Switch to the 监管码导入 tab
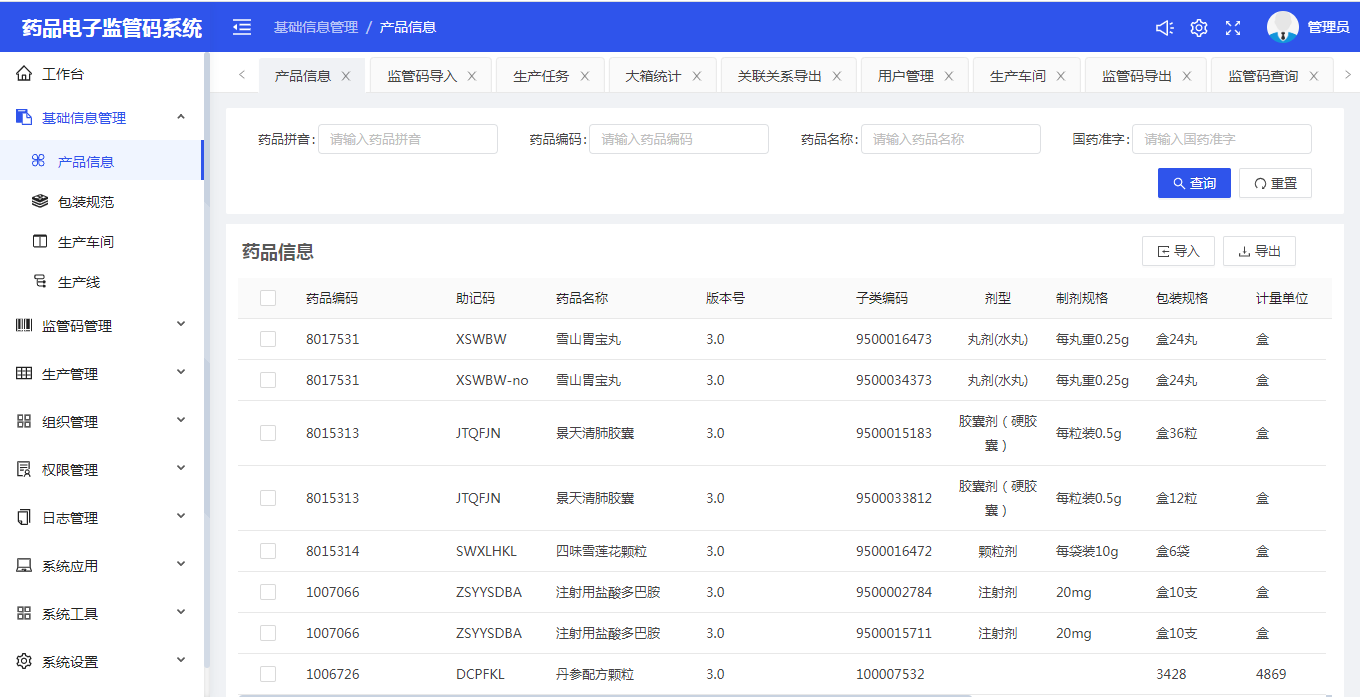 tap(422, 76)
